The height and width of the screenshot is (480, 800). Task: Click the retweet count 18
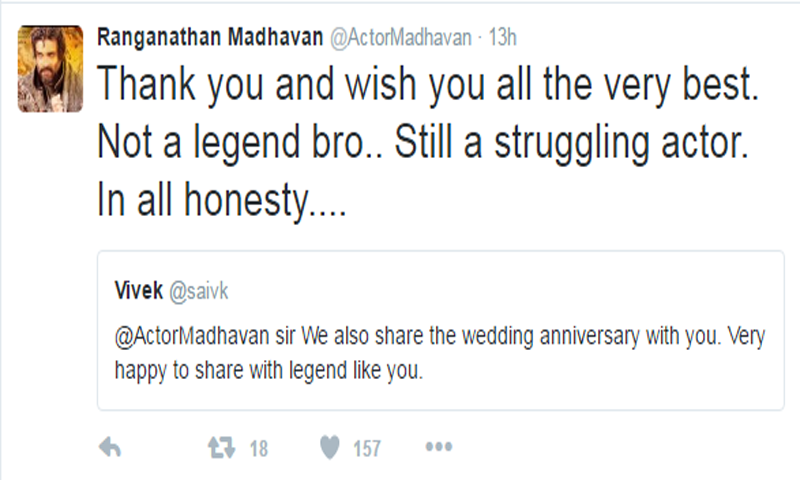tap(258, 449)
